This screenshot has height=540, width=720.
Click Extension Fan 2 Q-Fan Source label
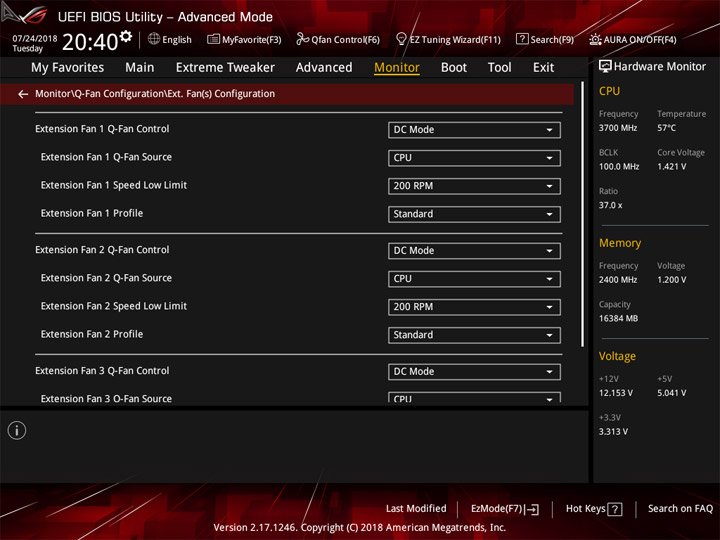(106, 278)
